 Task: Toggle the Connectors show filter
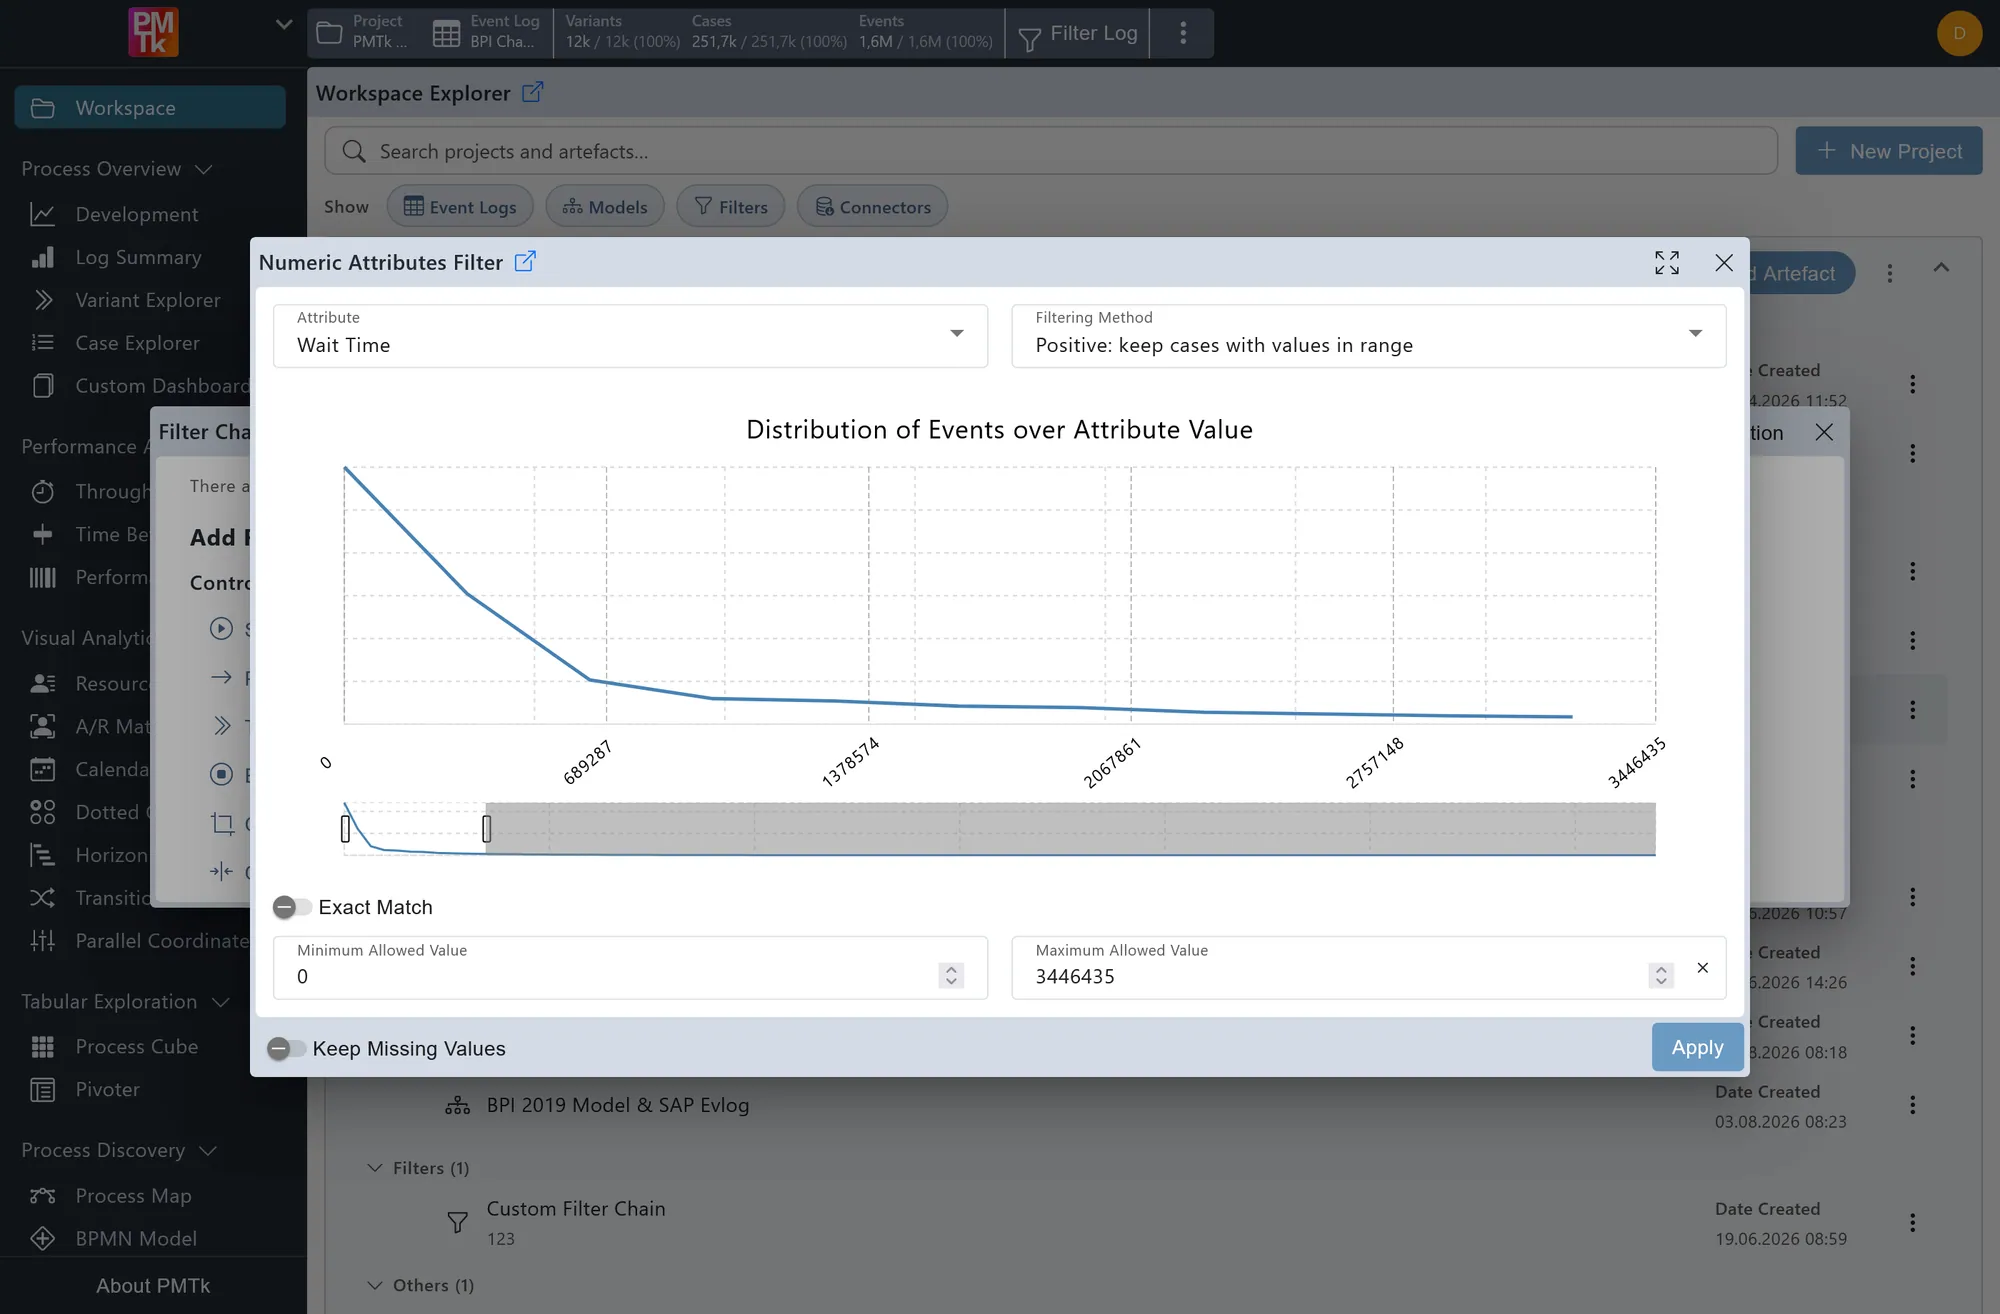873,207
